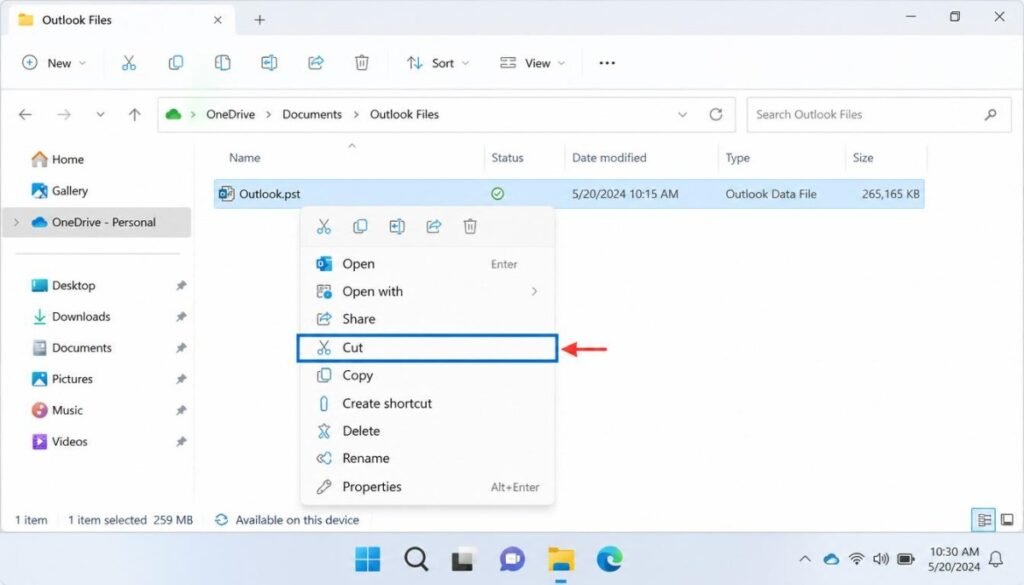The height and width of the screenshot is (585, 1024).
Task: Click the Copy icon in the main toolbar
Action: point(176,63)
